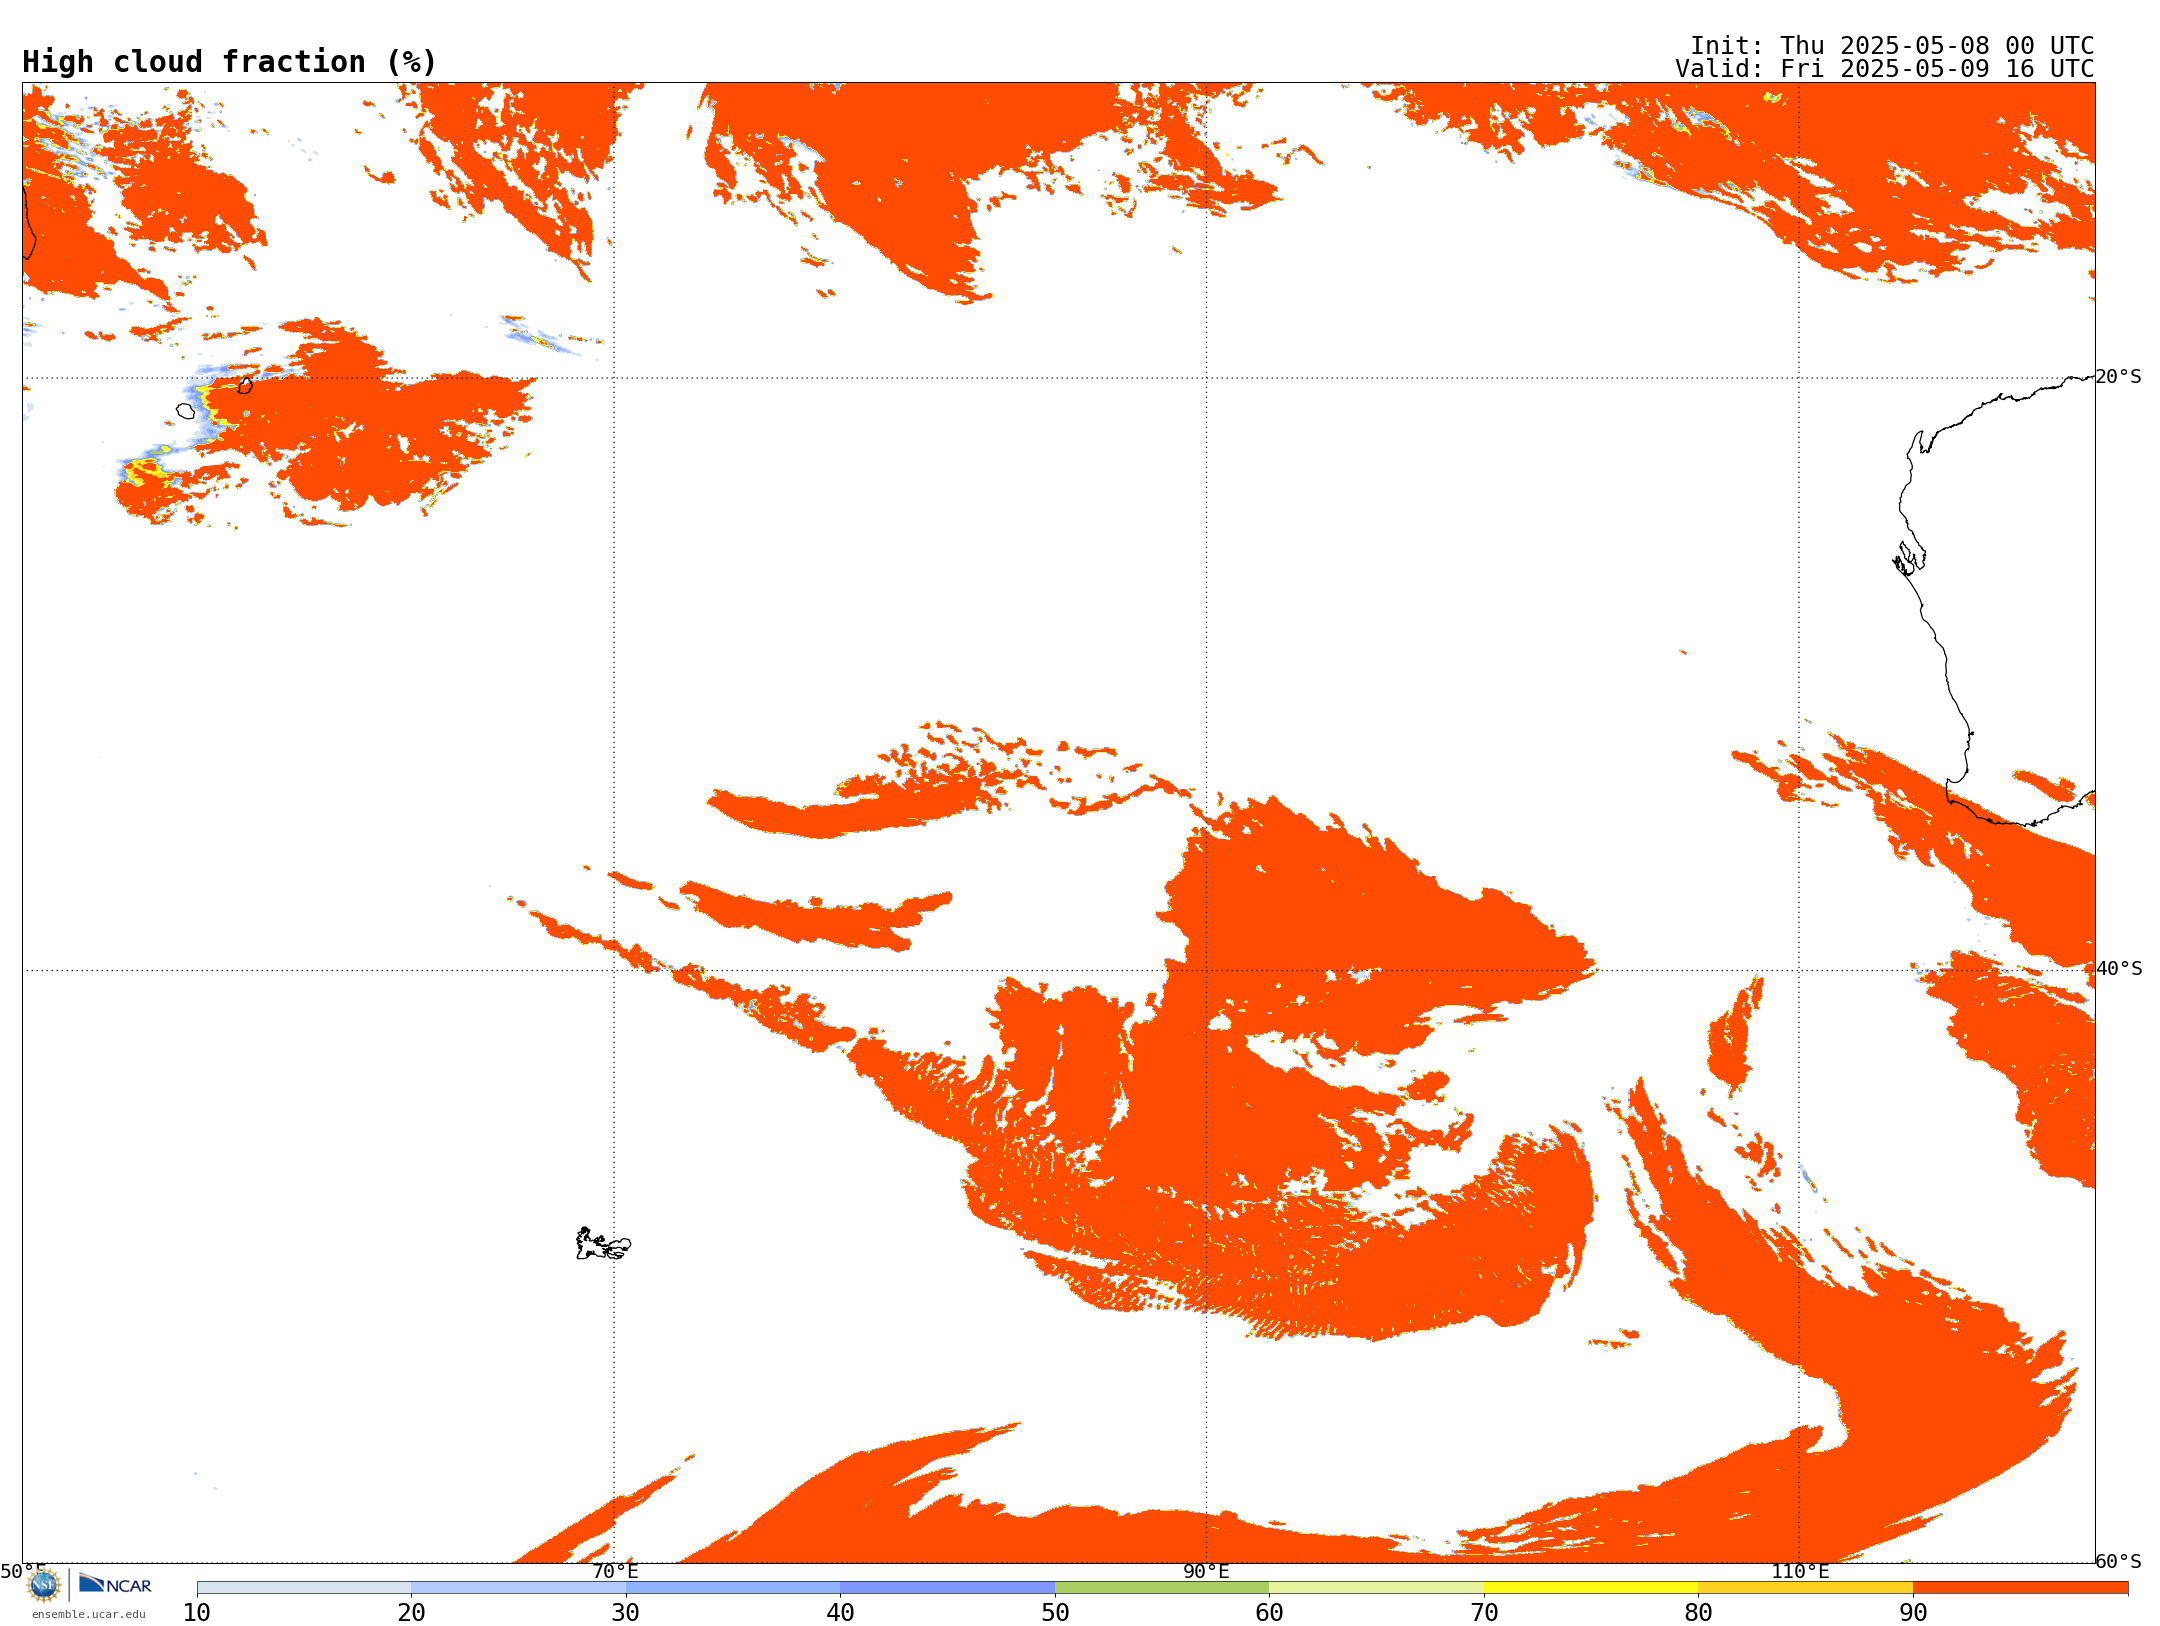Click the 90+ orange-red colorbar segment

(x=2021, y=1588)
